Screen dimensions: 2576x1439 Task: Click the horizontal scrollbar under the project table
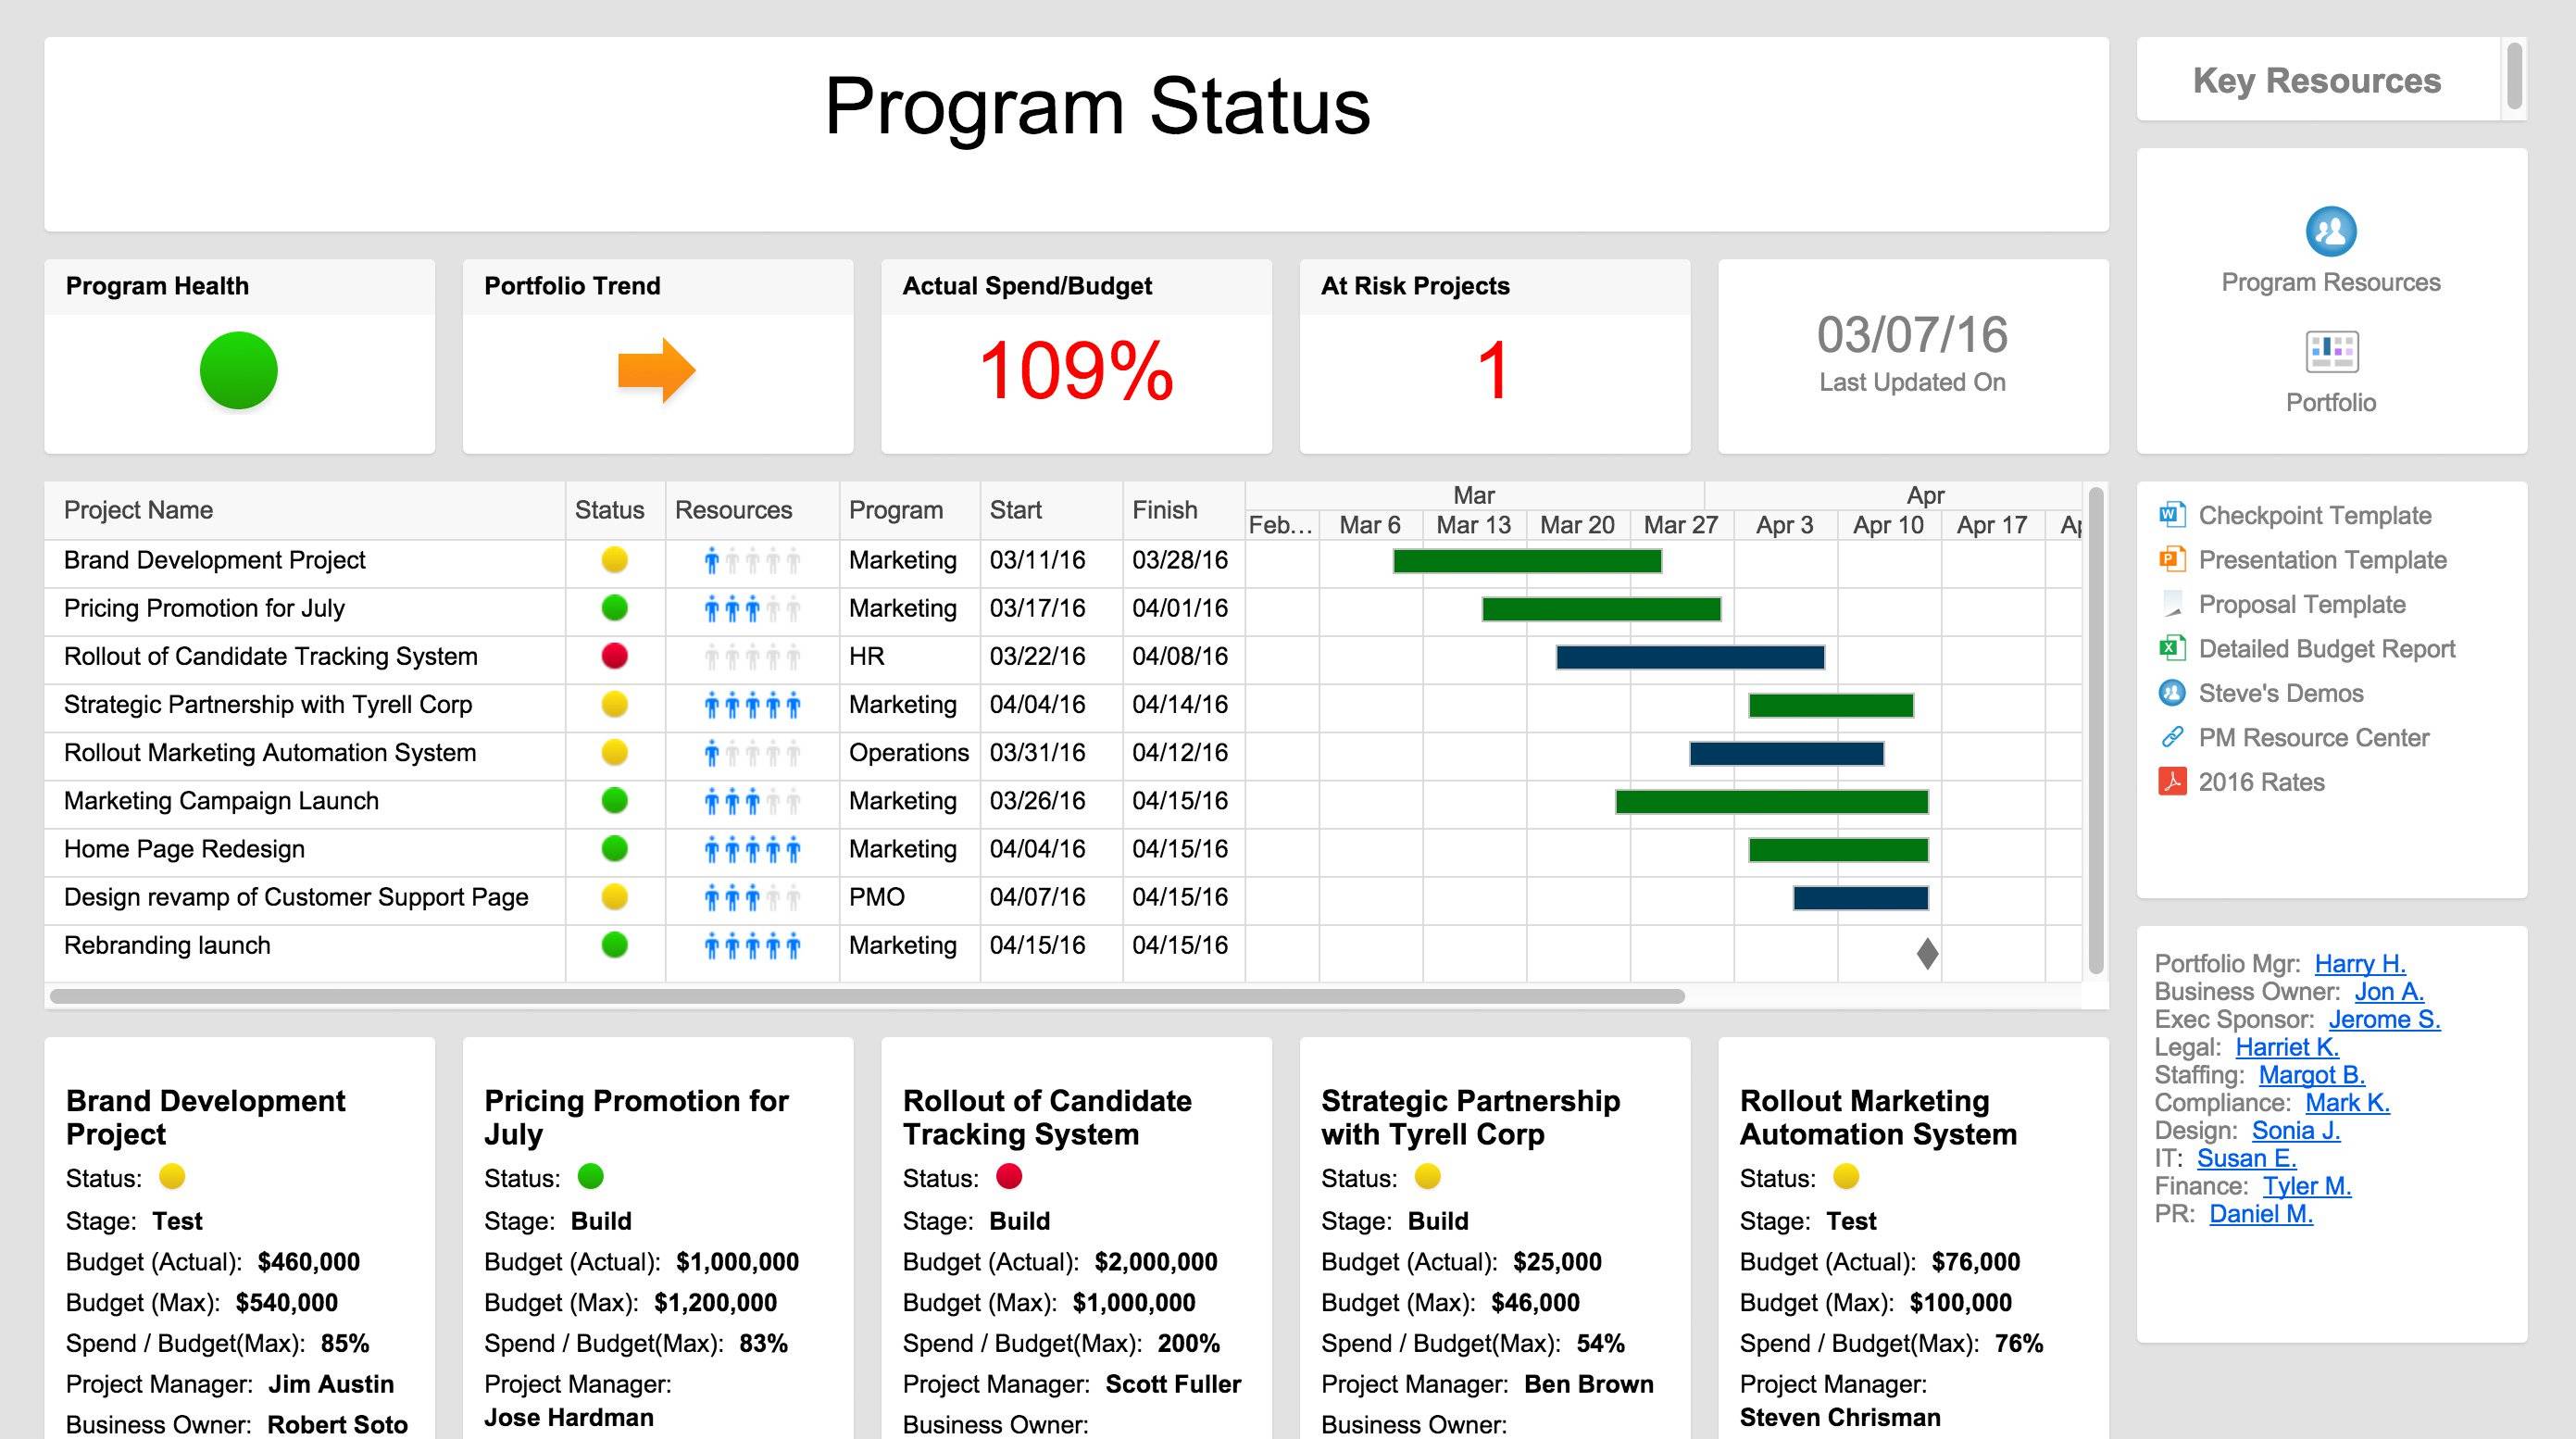[866, 996]
